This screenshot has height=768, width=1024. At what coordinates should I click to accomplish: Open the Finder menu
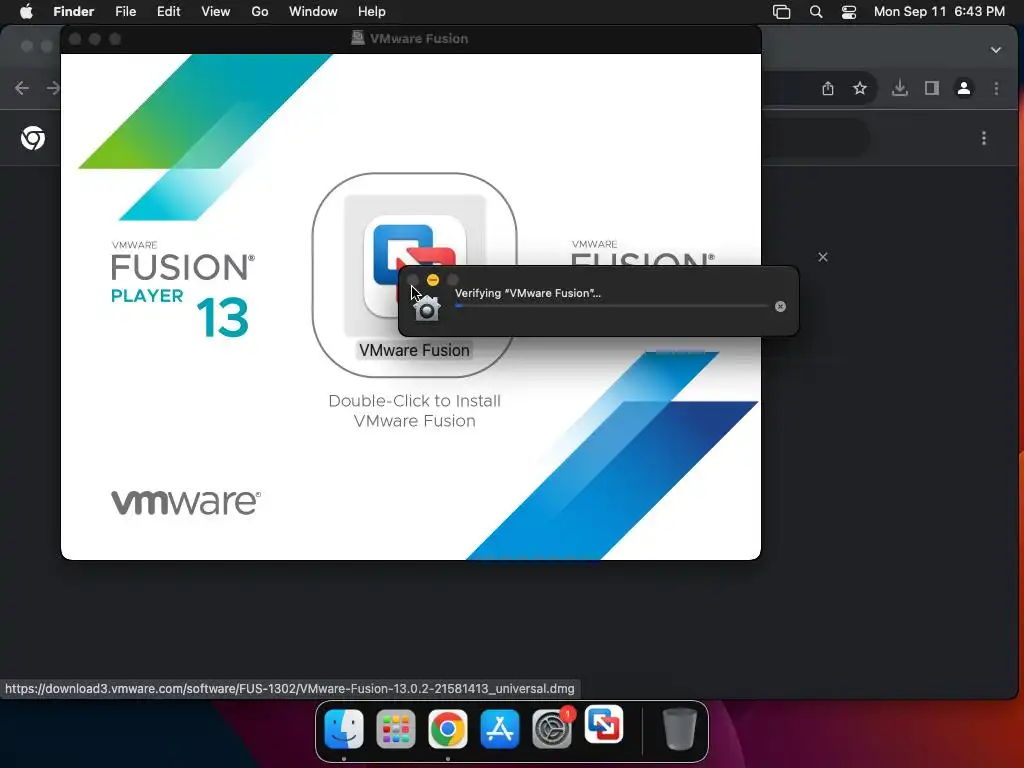[x=73, y=12]
